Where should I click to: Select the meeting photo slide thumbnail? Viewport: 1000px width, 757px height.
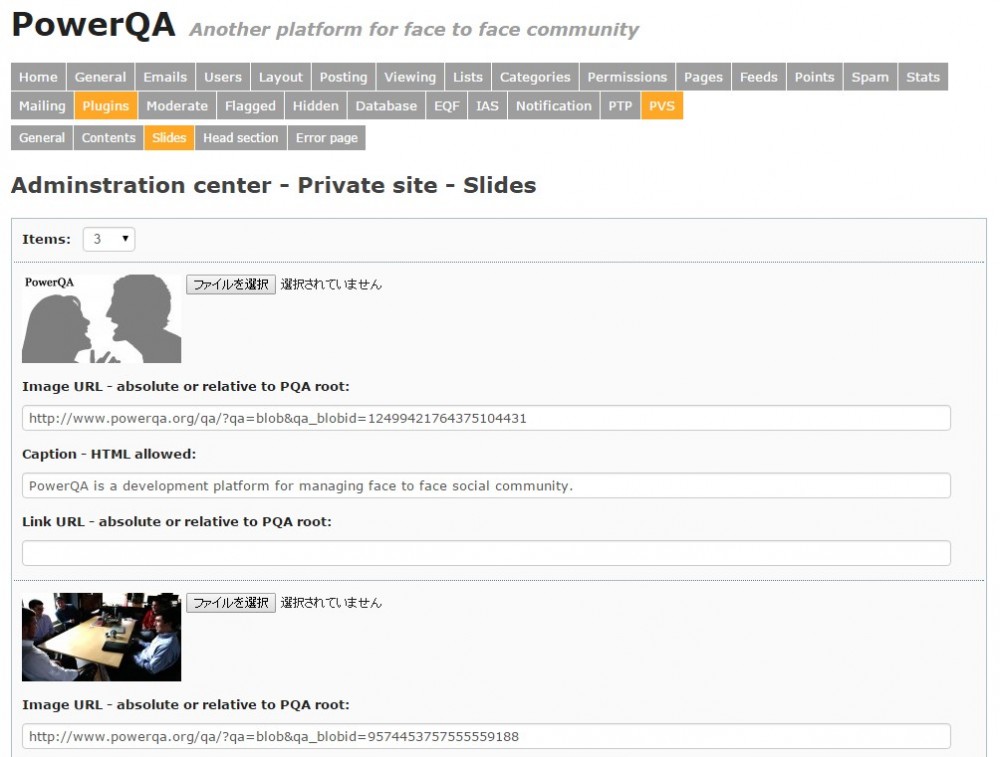click(102, 637)
